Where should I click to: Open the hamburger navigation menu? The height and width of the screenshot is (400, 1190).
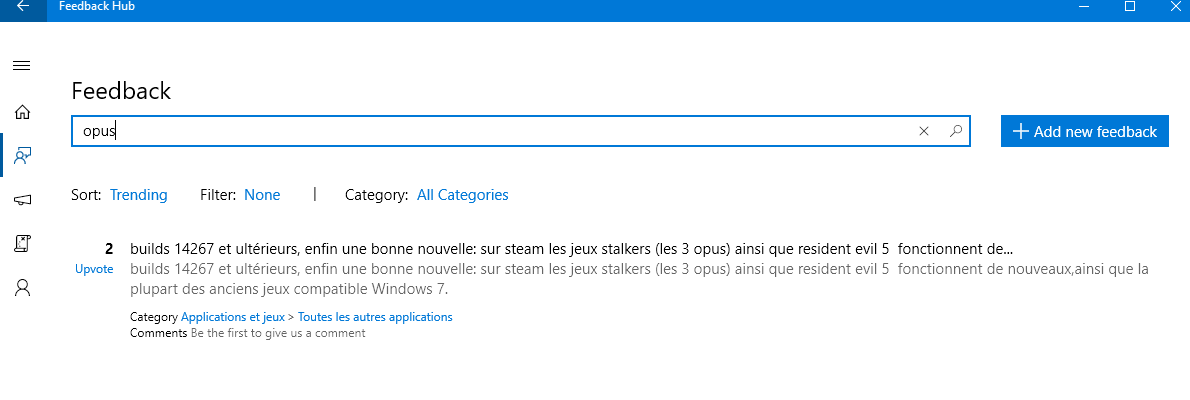(22, 66)
